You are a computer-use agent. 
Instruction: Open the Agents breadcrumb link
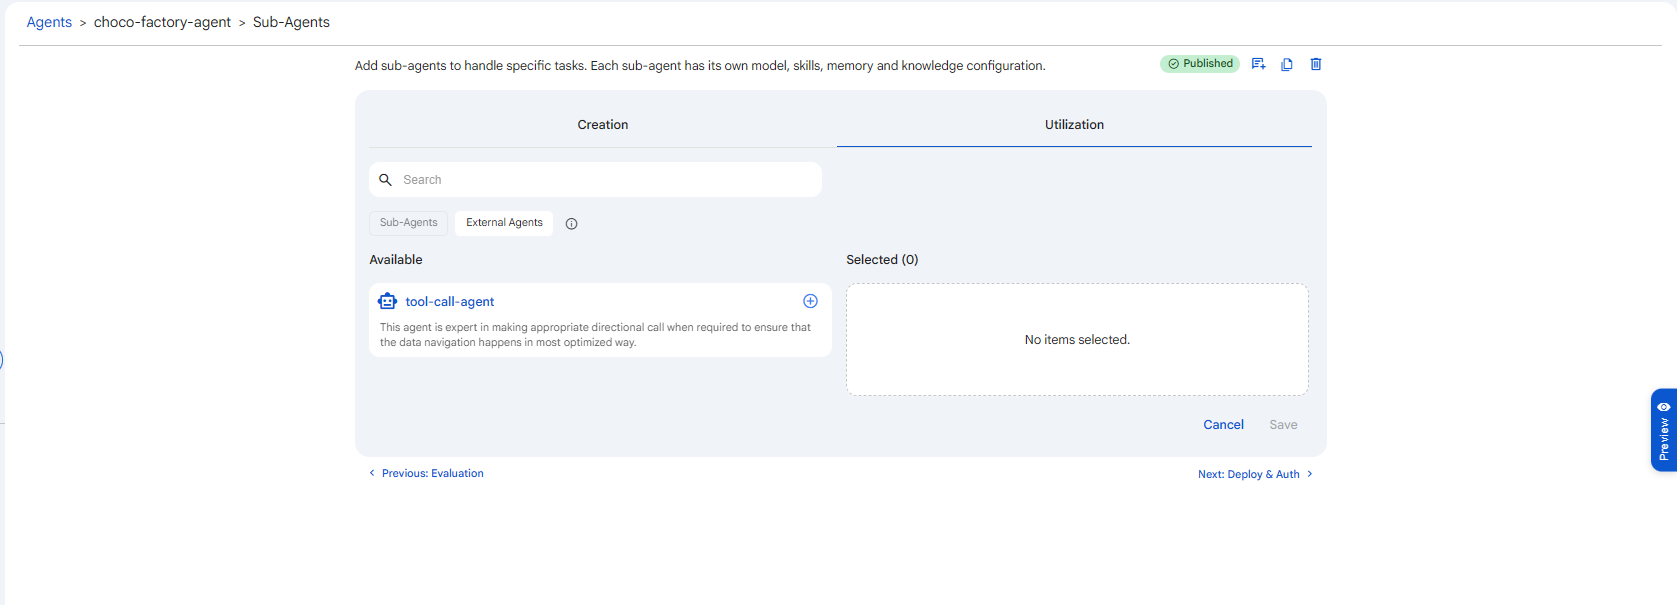pyautogui.click(x=49, y=22)
